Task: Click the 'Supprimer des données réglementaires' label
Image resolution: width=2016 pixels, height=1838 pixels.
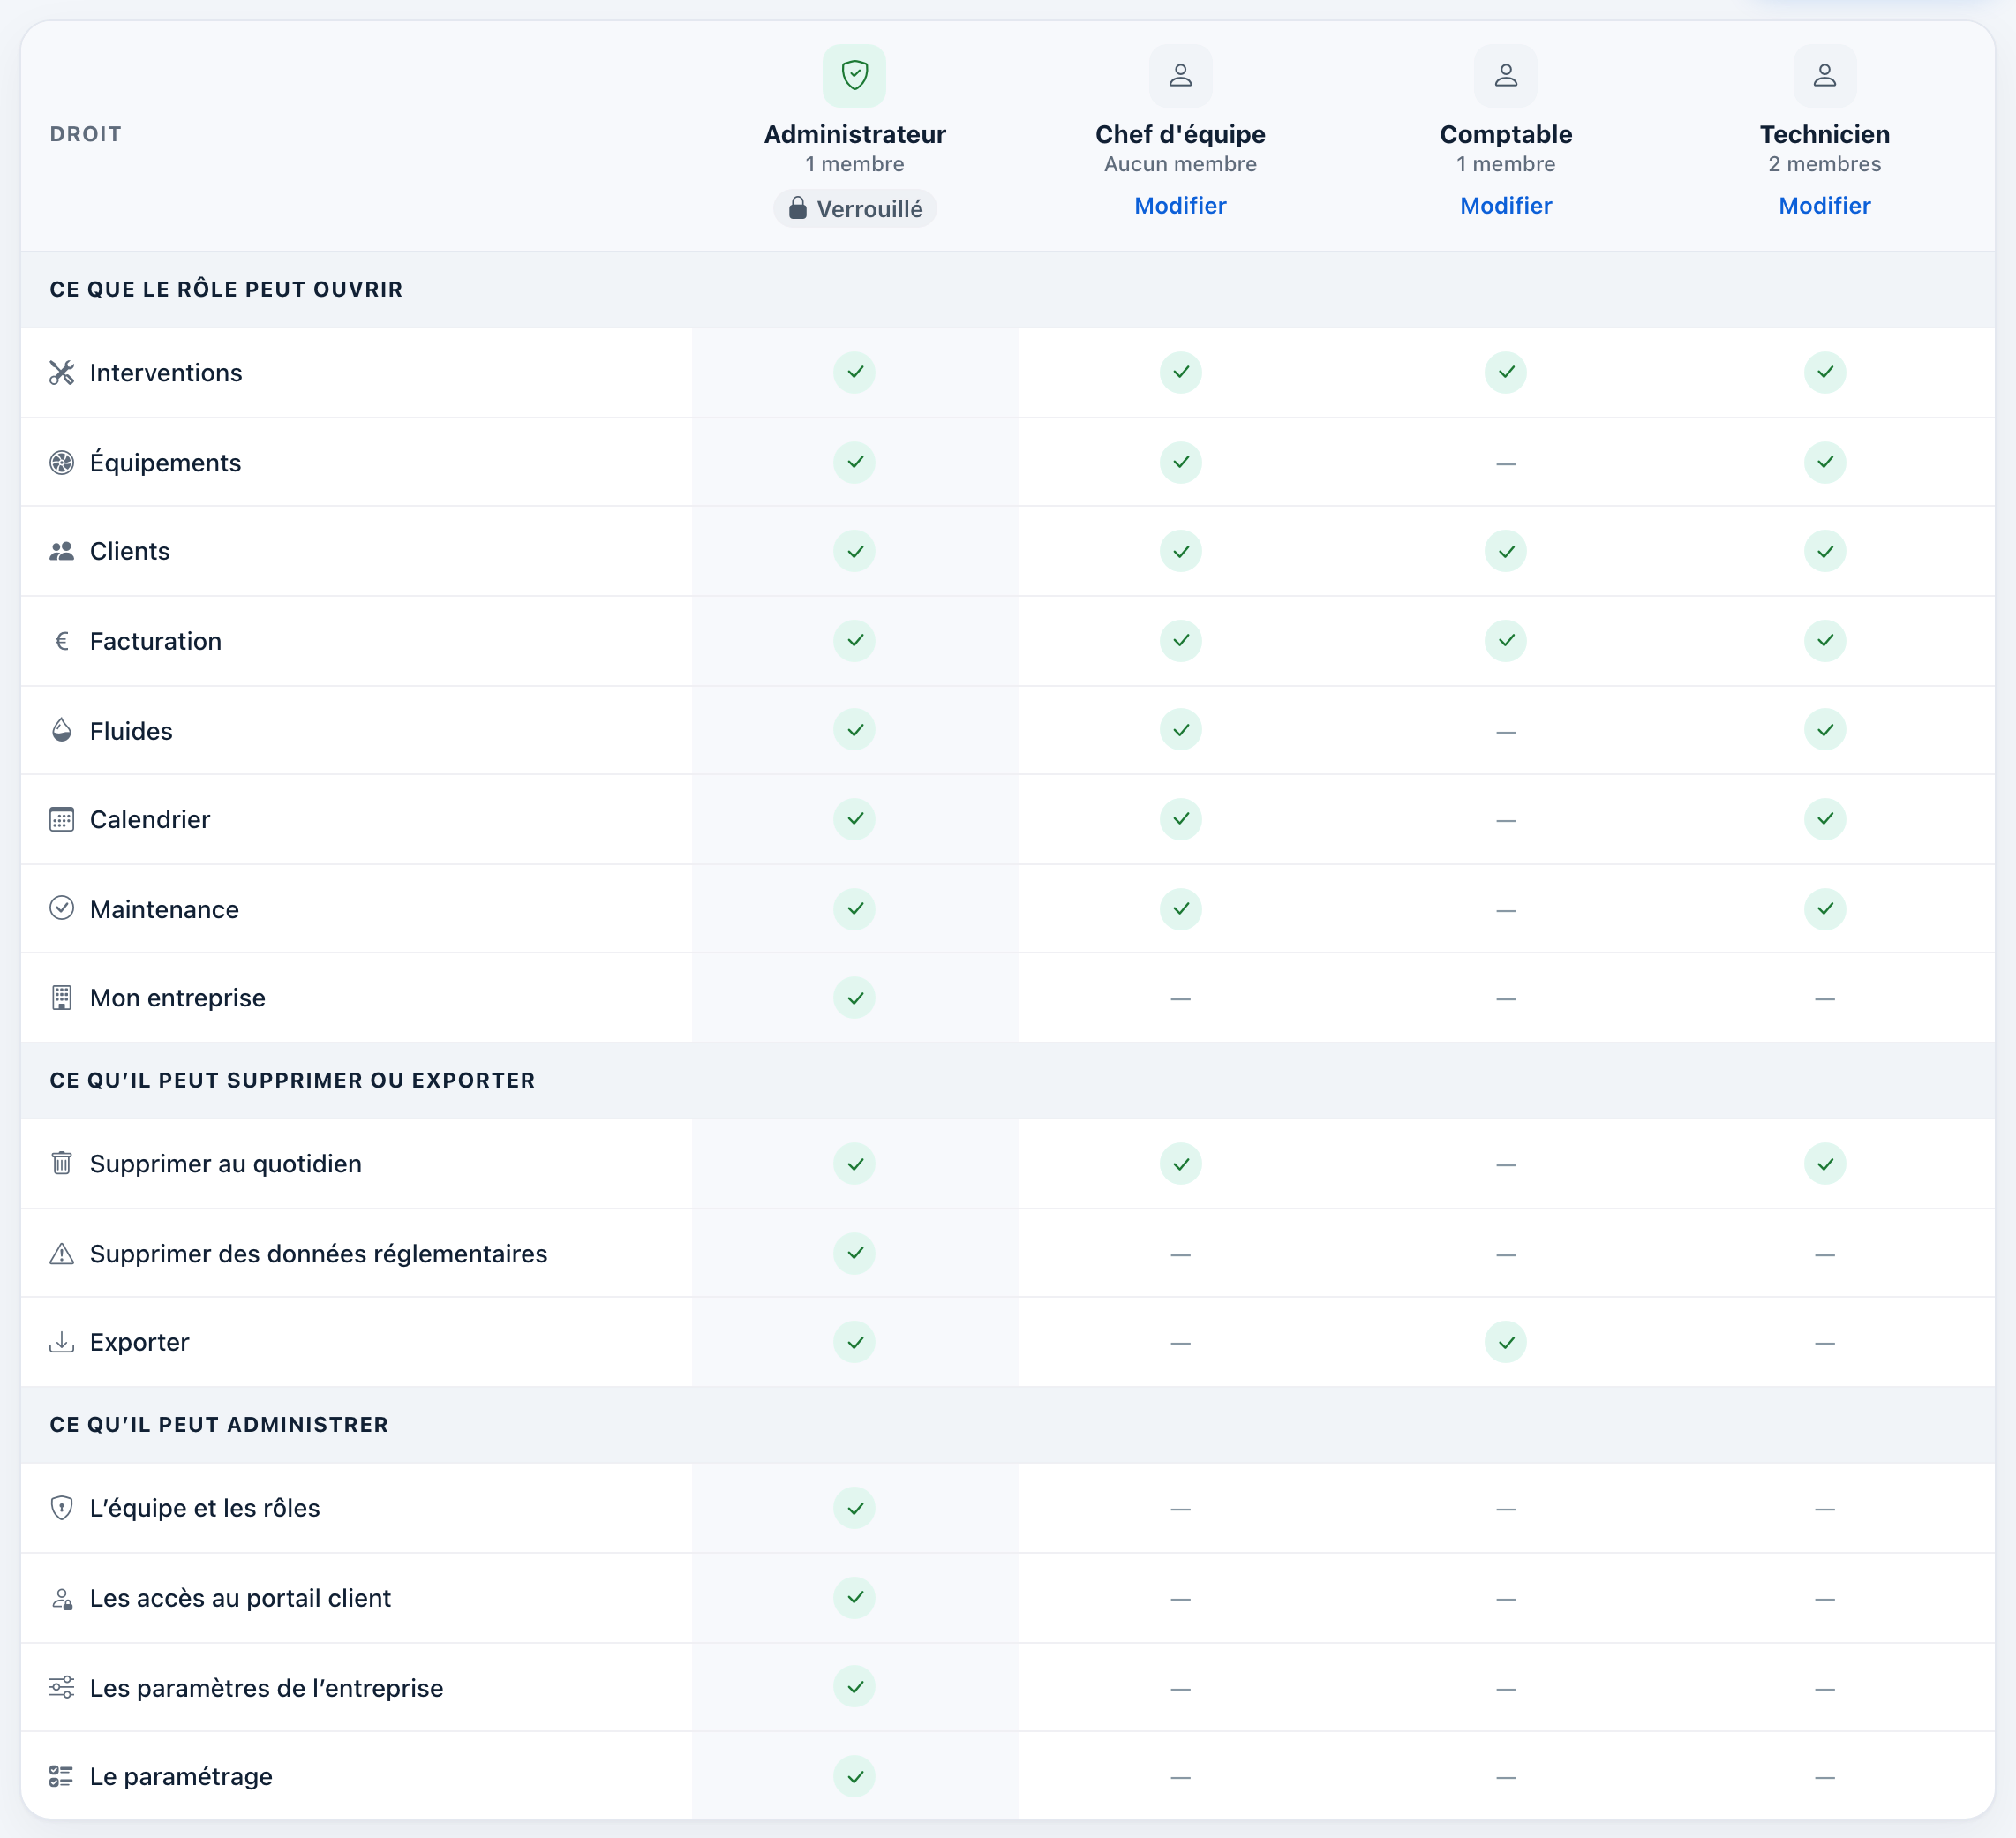Action: (x=318, y=1253)
